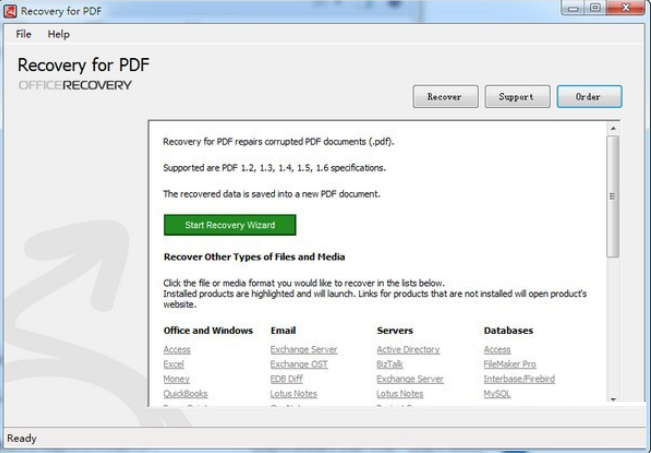Start the Recovery Wizard
Image resolution: width=651 pixels, height=453 pixels.
tap(230, 225)
